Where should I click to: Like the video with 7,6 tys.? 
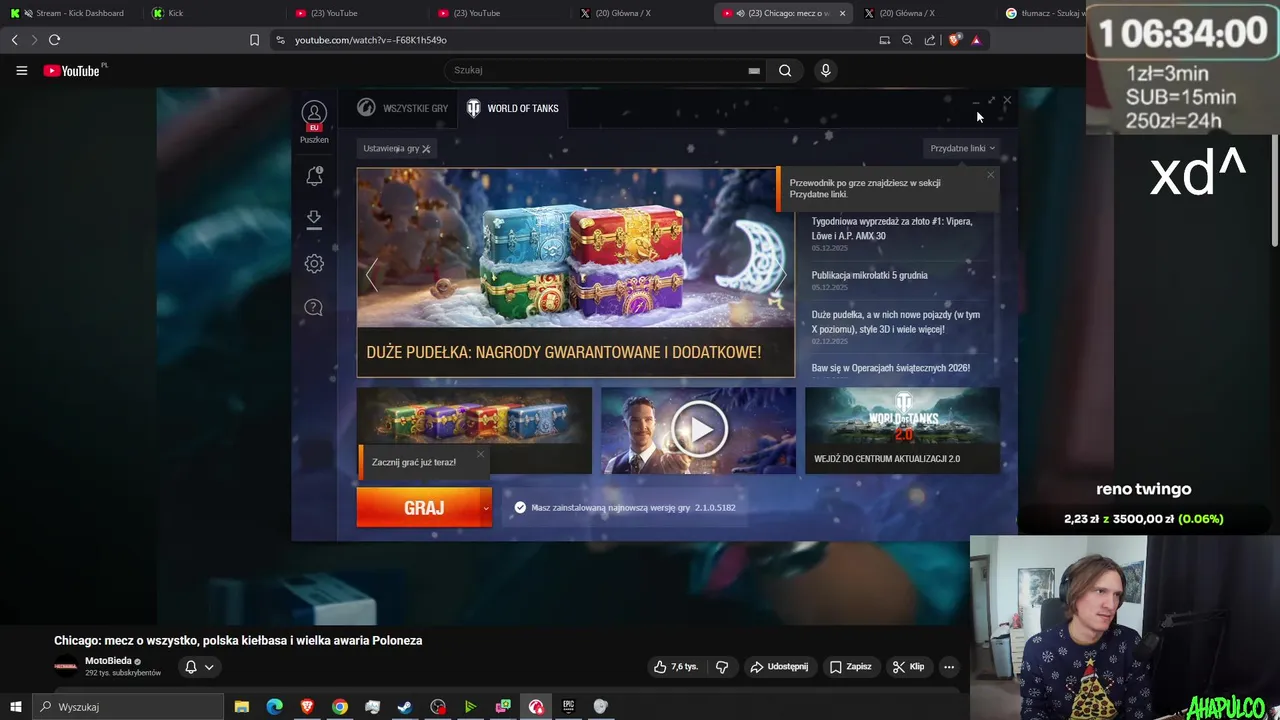pos(675,667)
